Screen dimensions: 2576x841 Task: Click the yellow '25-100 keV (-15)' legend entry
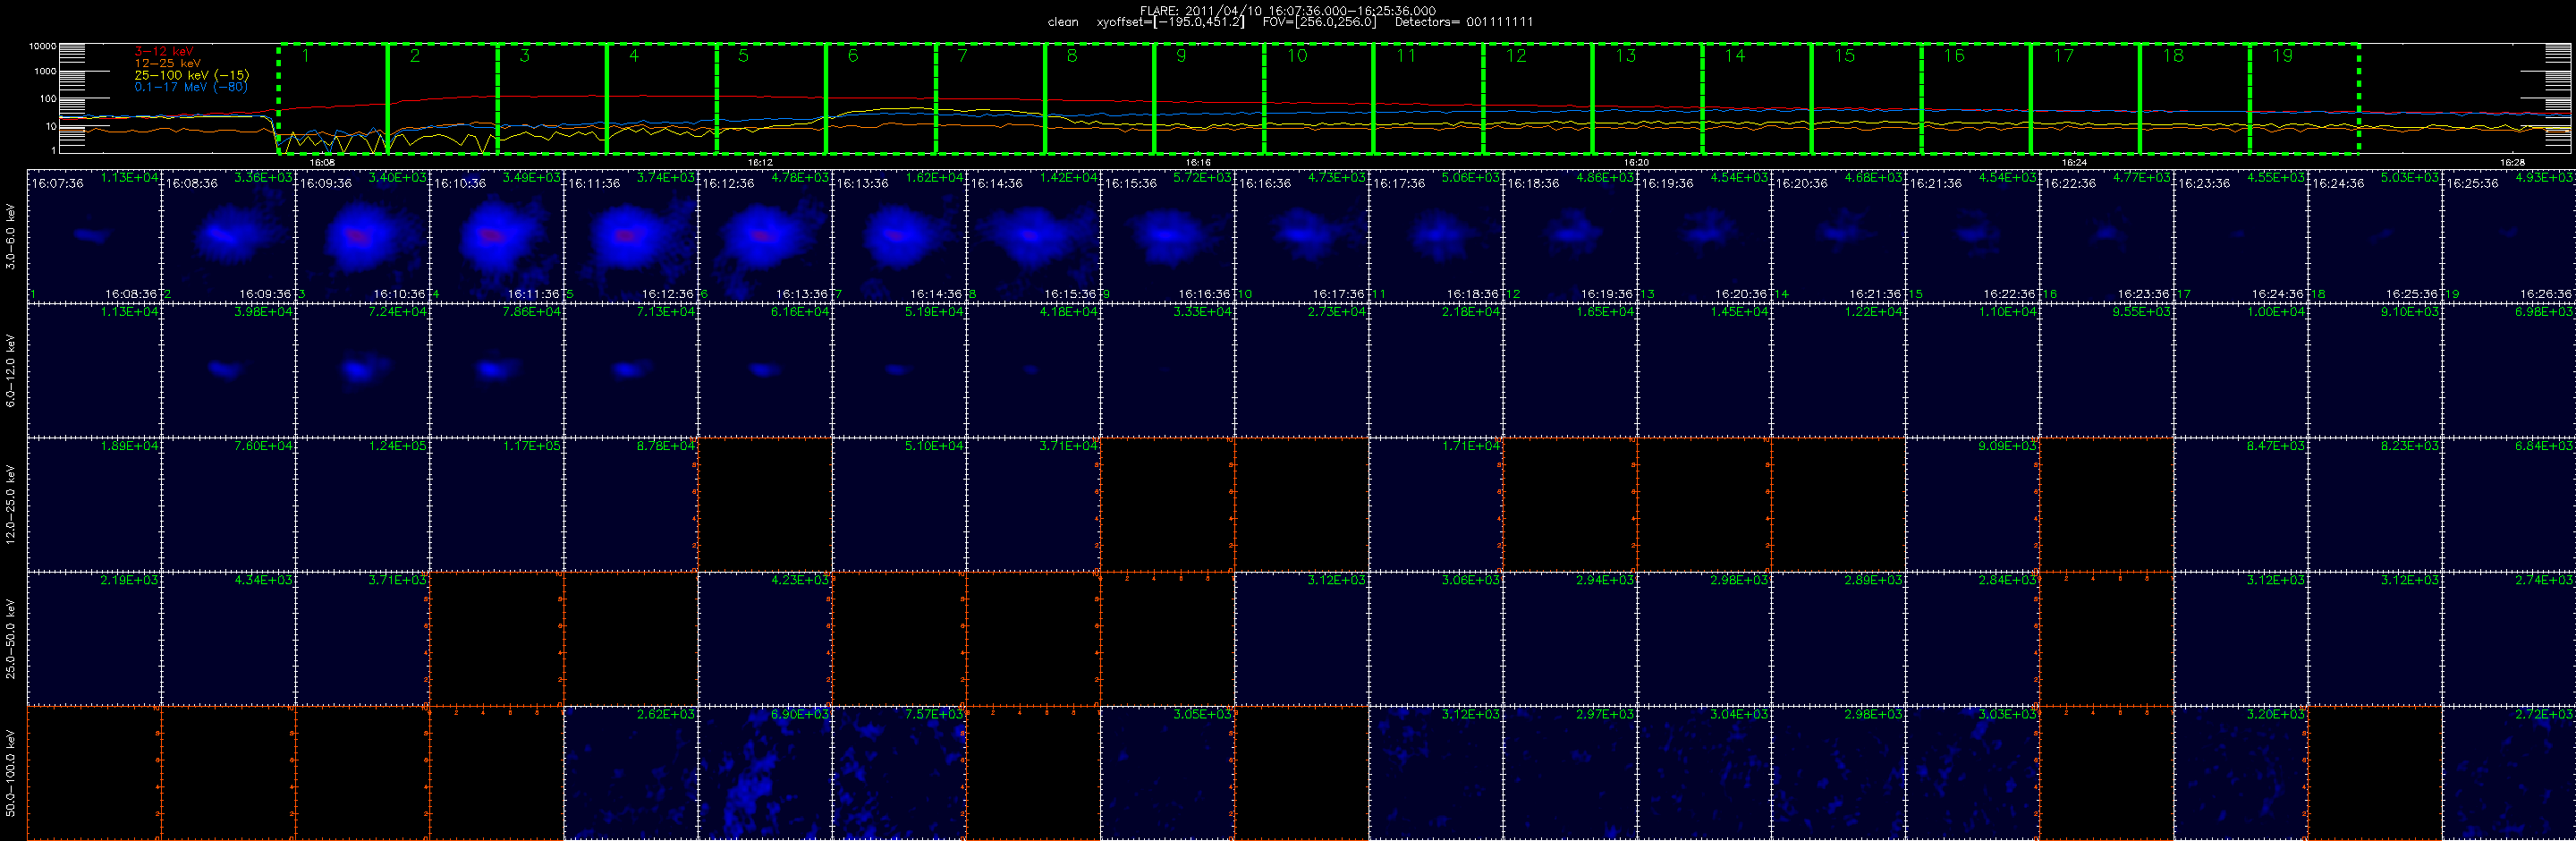(192, 75)
